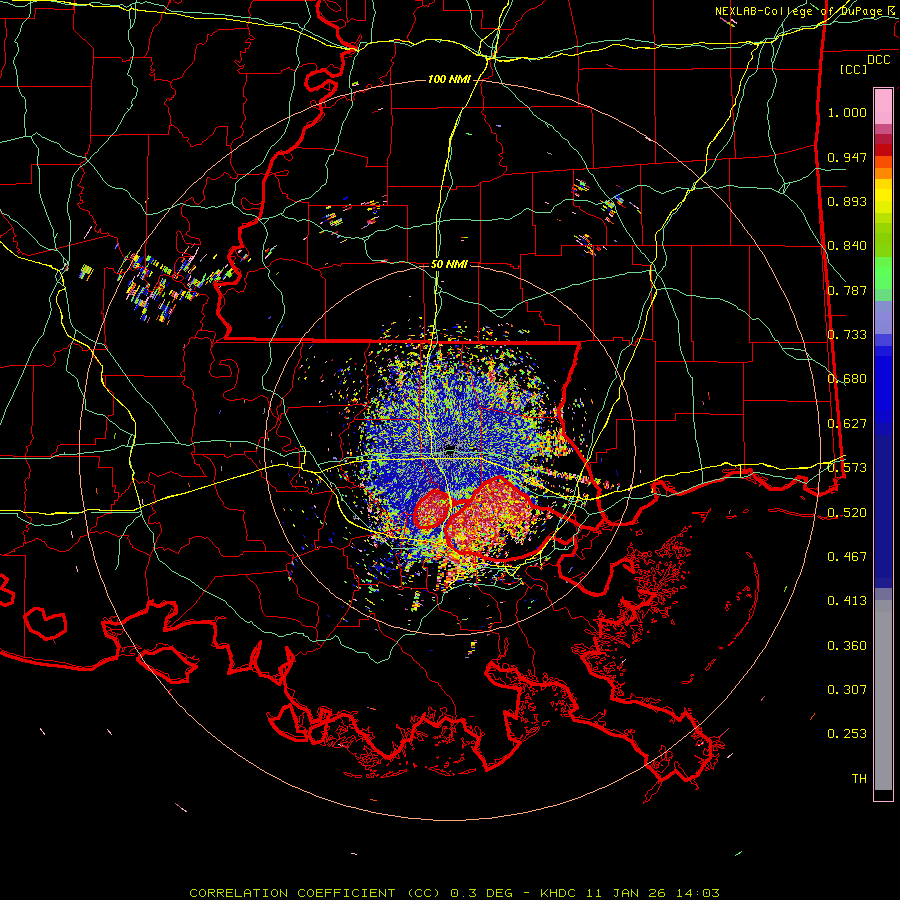Click the smaller red-outlined polygon near the radar
The width and height of the screenshot is (900, 900).
coord(432,509)
